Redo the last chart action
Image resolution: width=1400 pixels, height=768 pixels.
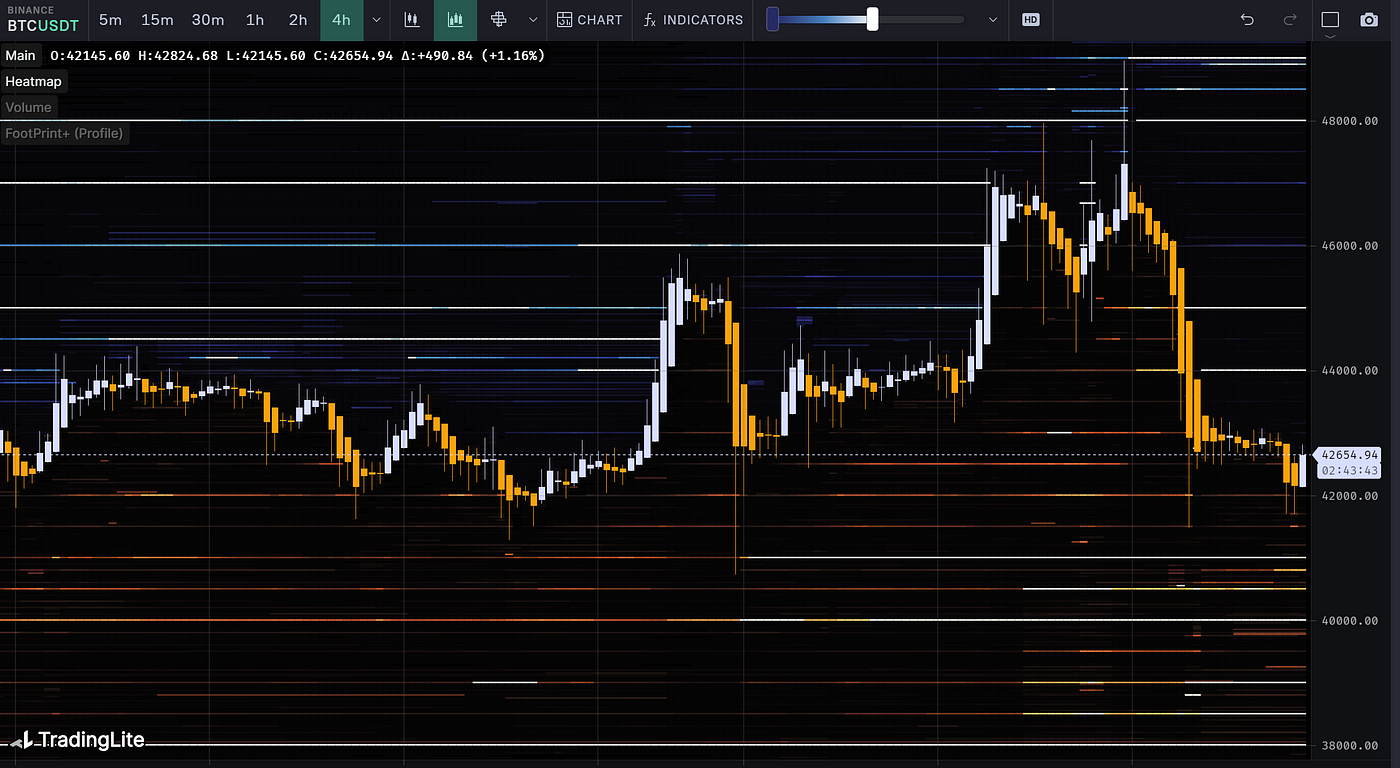(1290, 19)
